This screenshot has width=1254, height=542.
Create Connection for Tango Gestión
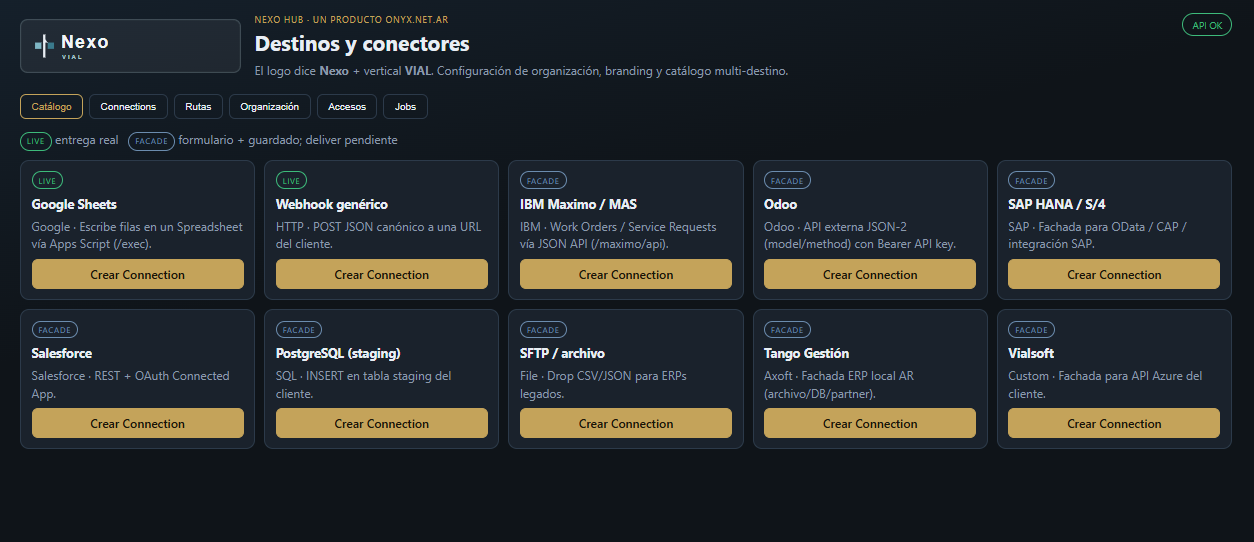pos(870,423)
